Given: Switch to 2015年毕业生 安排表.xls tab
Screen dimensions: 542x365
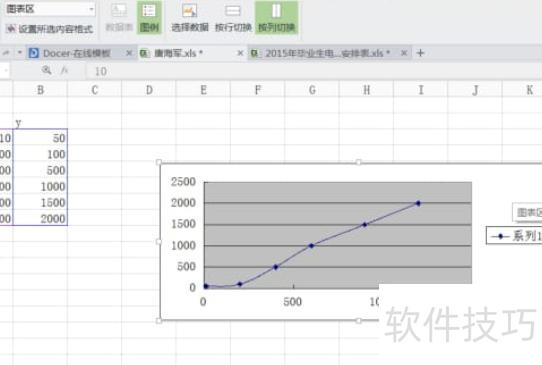Looking at the screenshot, I should point(327,53).
